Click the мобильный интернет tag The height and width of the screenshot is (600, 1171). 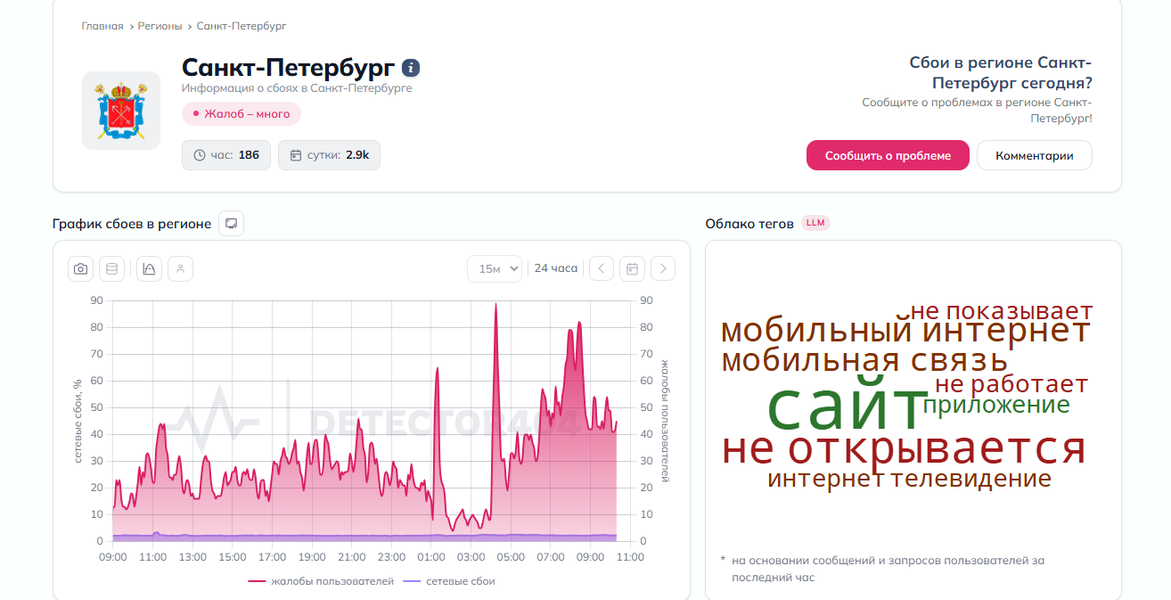point(906,331)
